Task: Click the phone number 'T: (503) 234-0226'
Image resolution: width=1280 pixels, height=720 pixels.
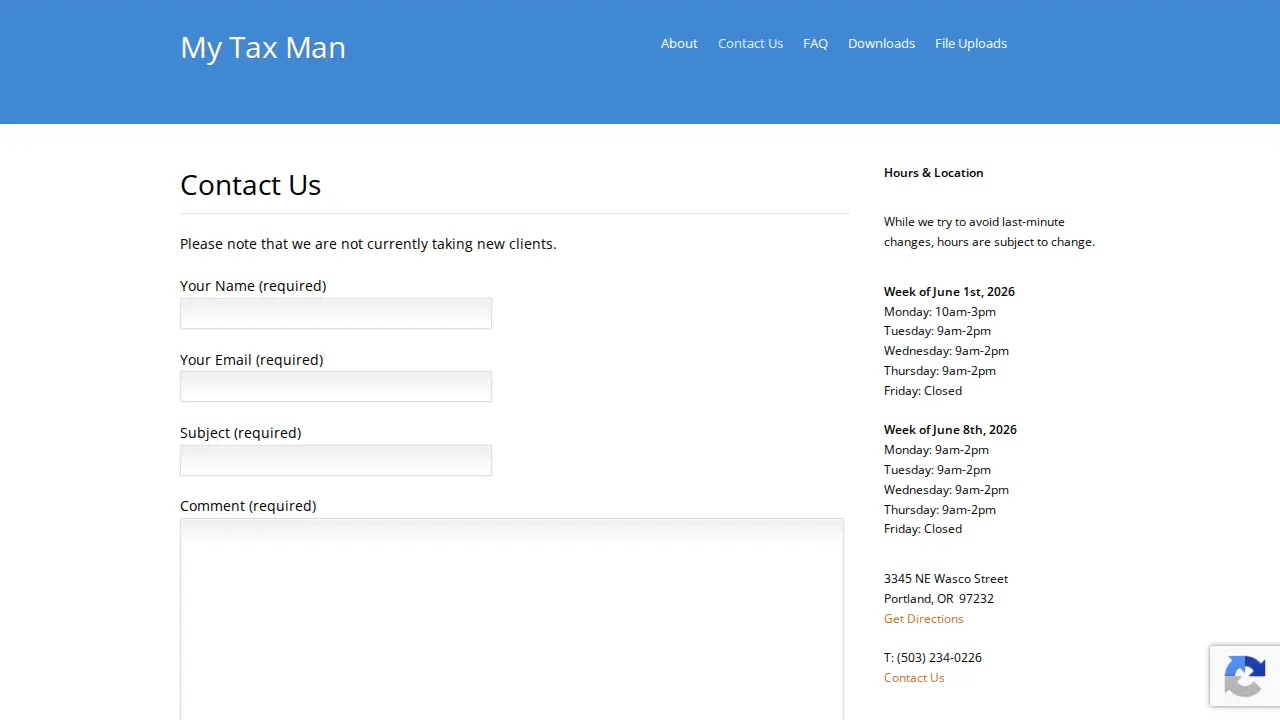Action: (933, 657)
